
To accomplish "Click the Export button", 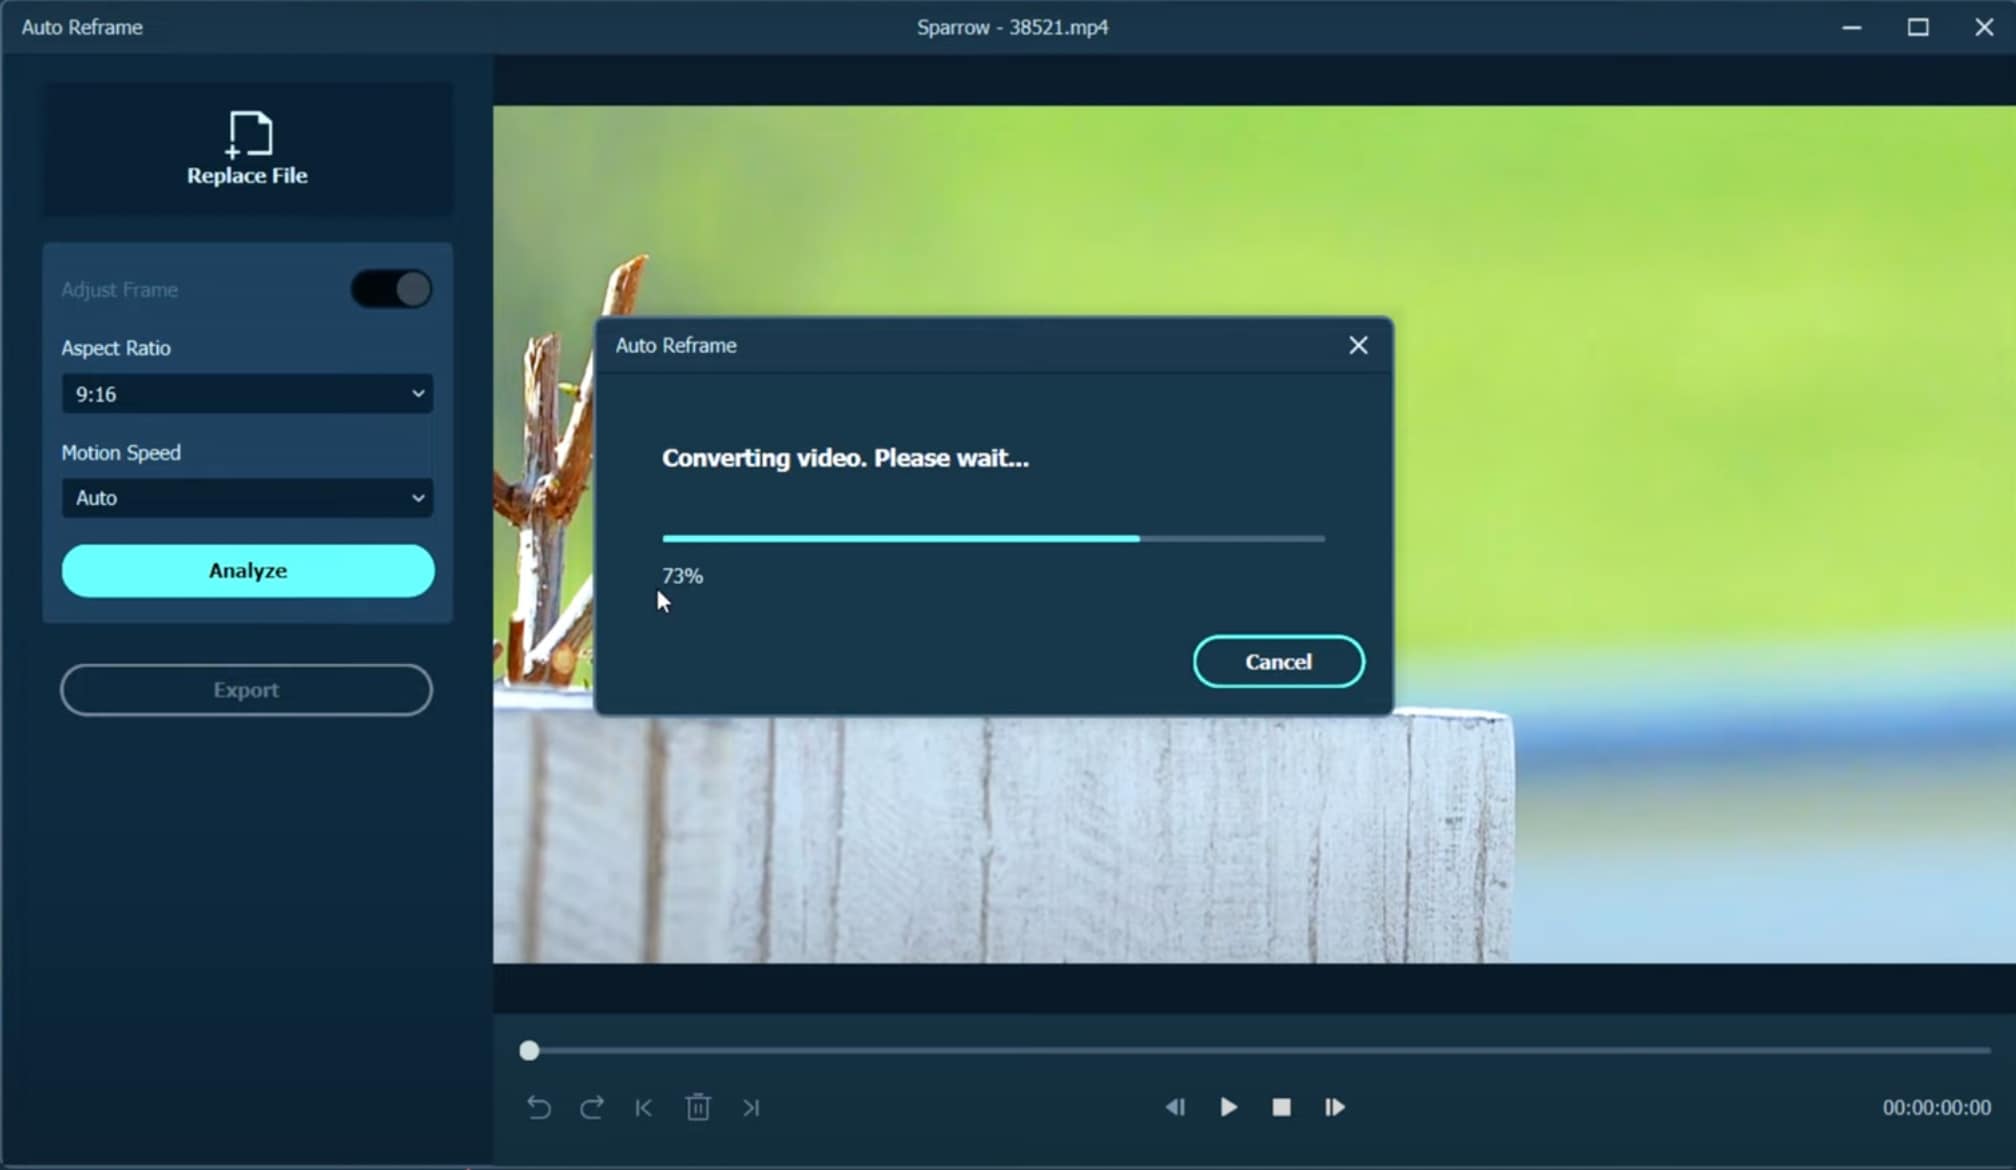I will tap(246, 690).
